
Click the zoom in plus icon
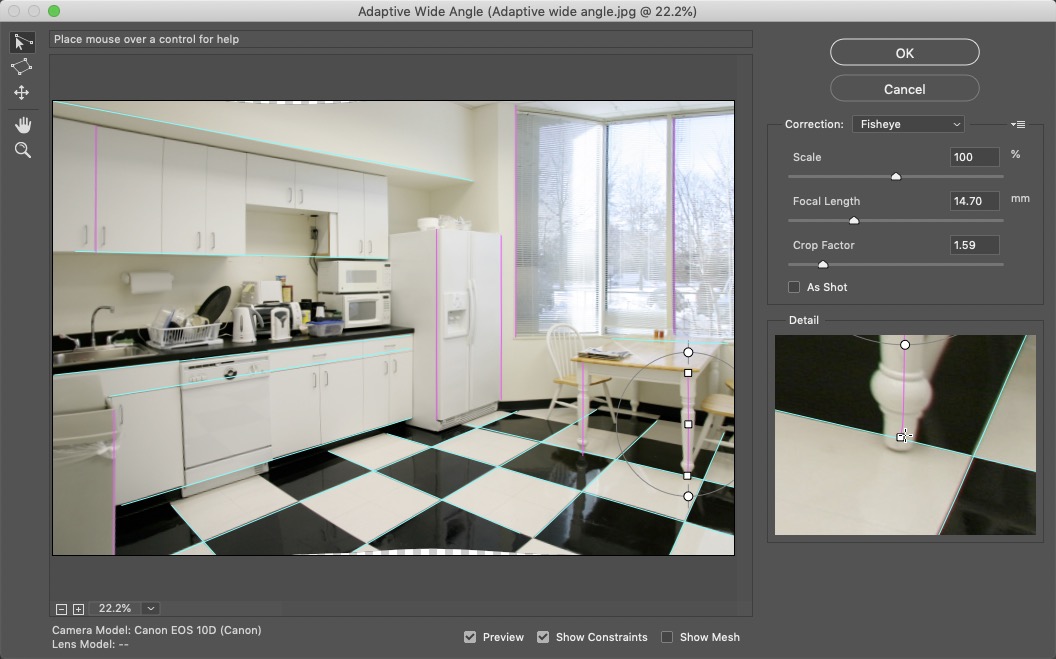78,609
